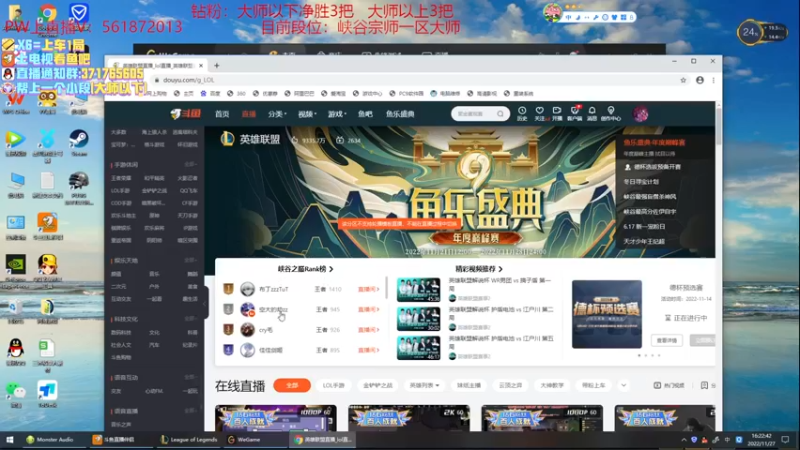Open the video thumbnail for 第五局
This screenshot has width=800, height=450.
click(x=418, y=348)
